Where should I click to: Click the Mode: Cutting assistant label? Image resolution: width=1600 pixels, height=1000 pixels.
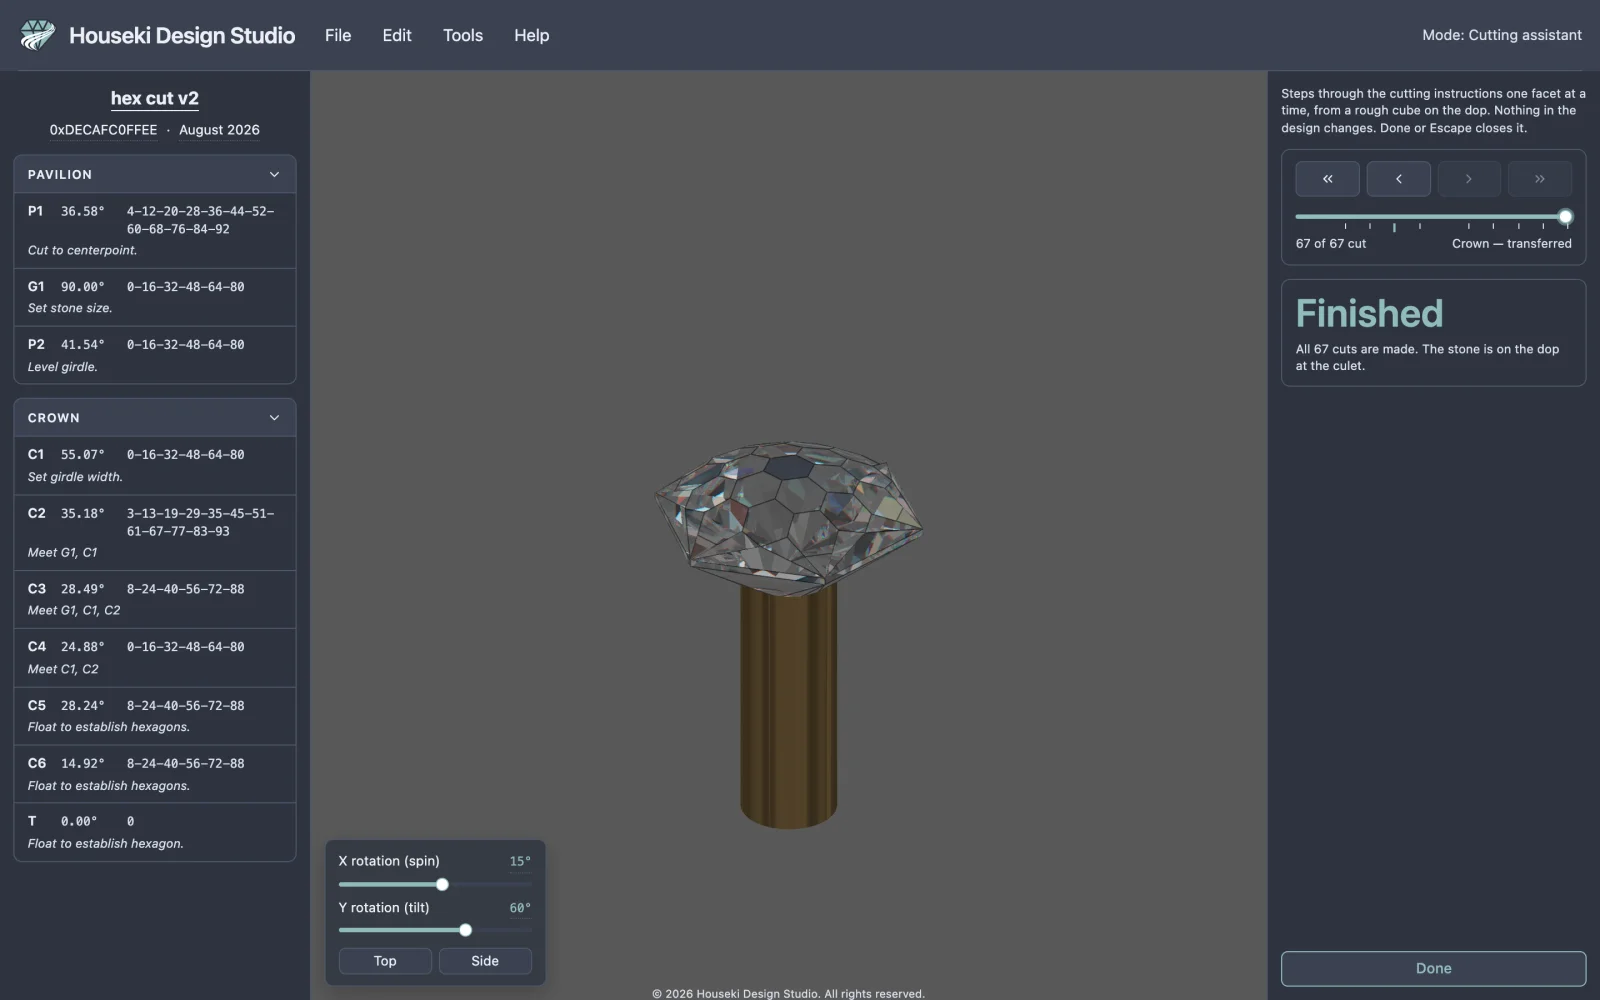point(1502,35)
